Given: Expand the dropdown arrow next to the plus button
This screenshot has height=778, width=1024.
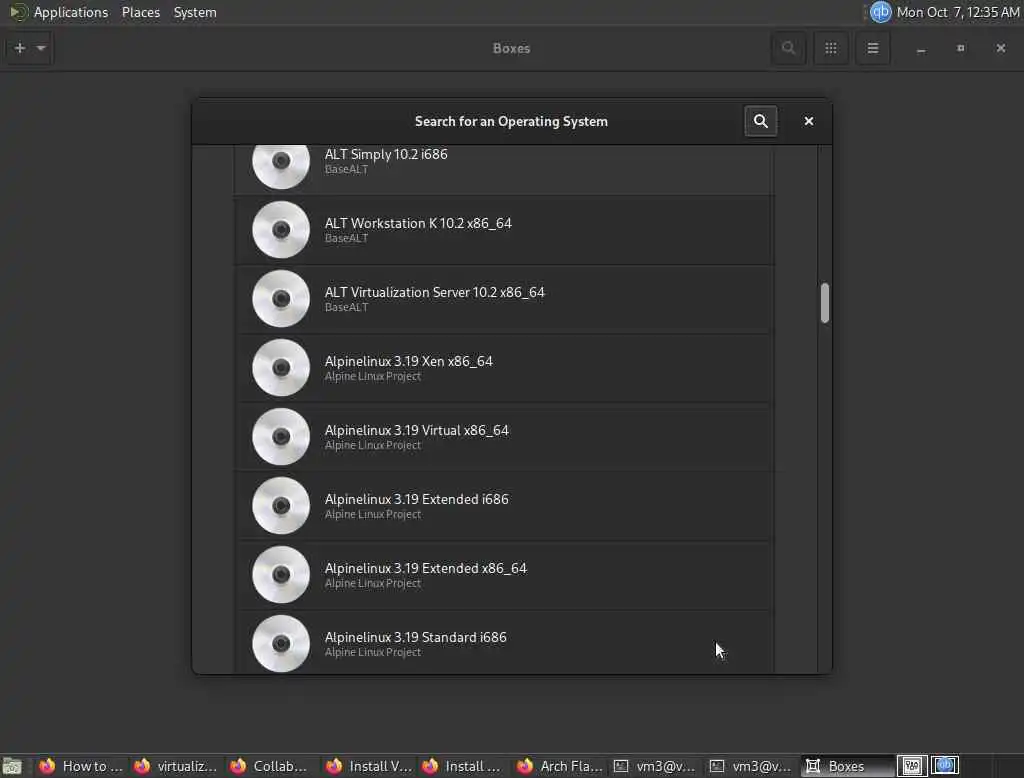Looking at the screenshot, I should (41, 48).
